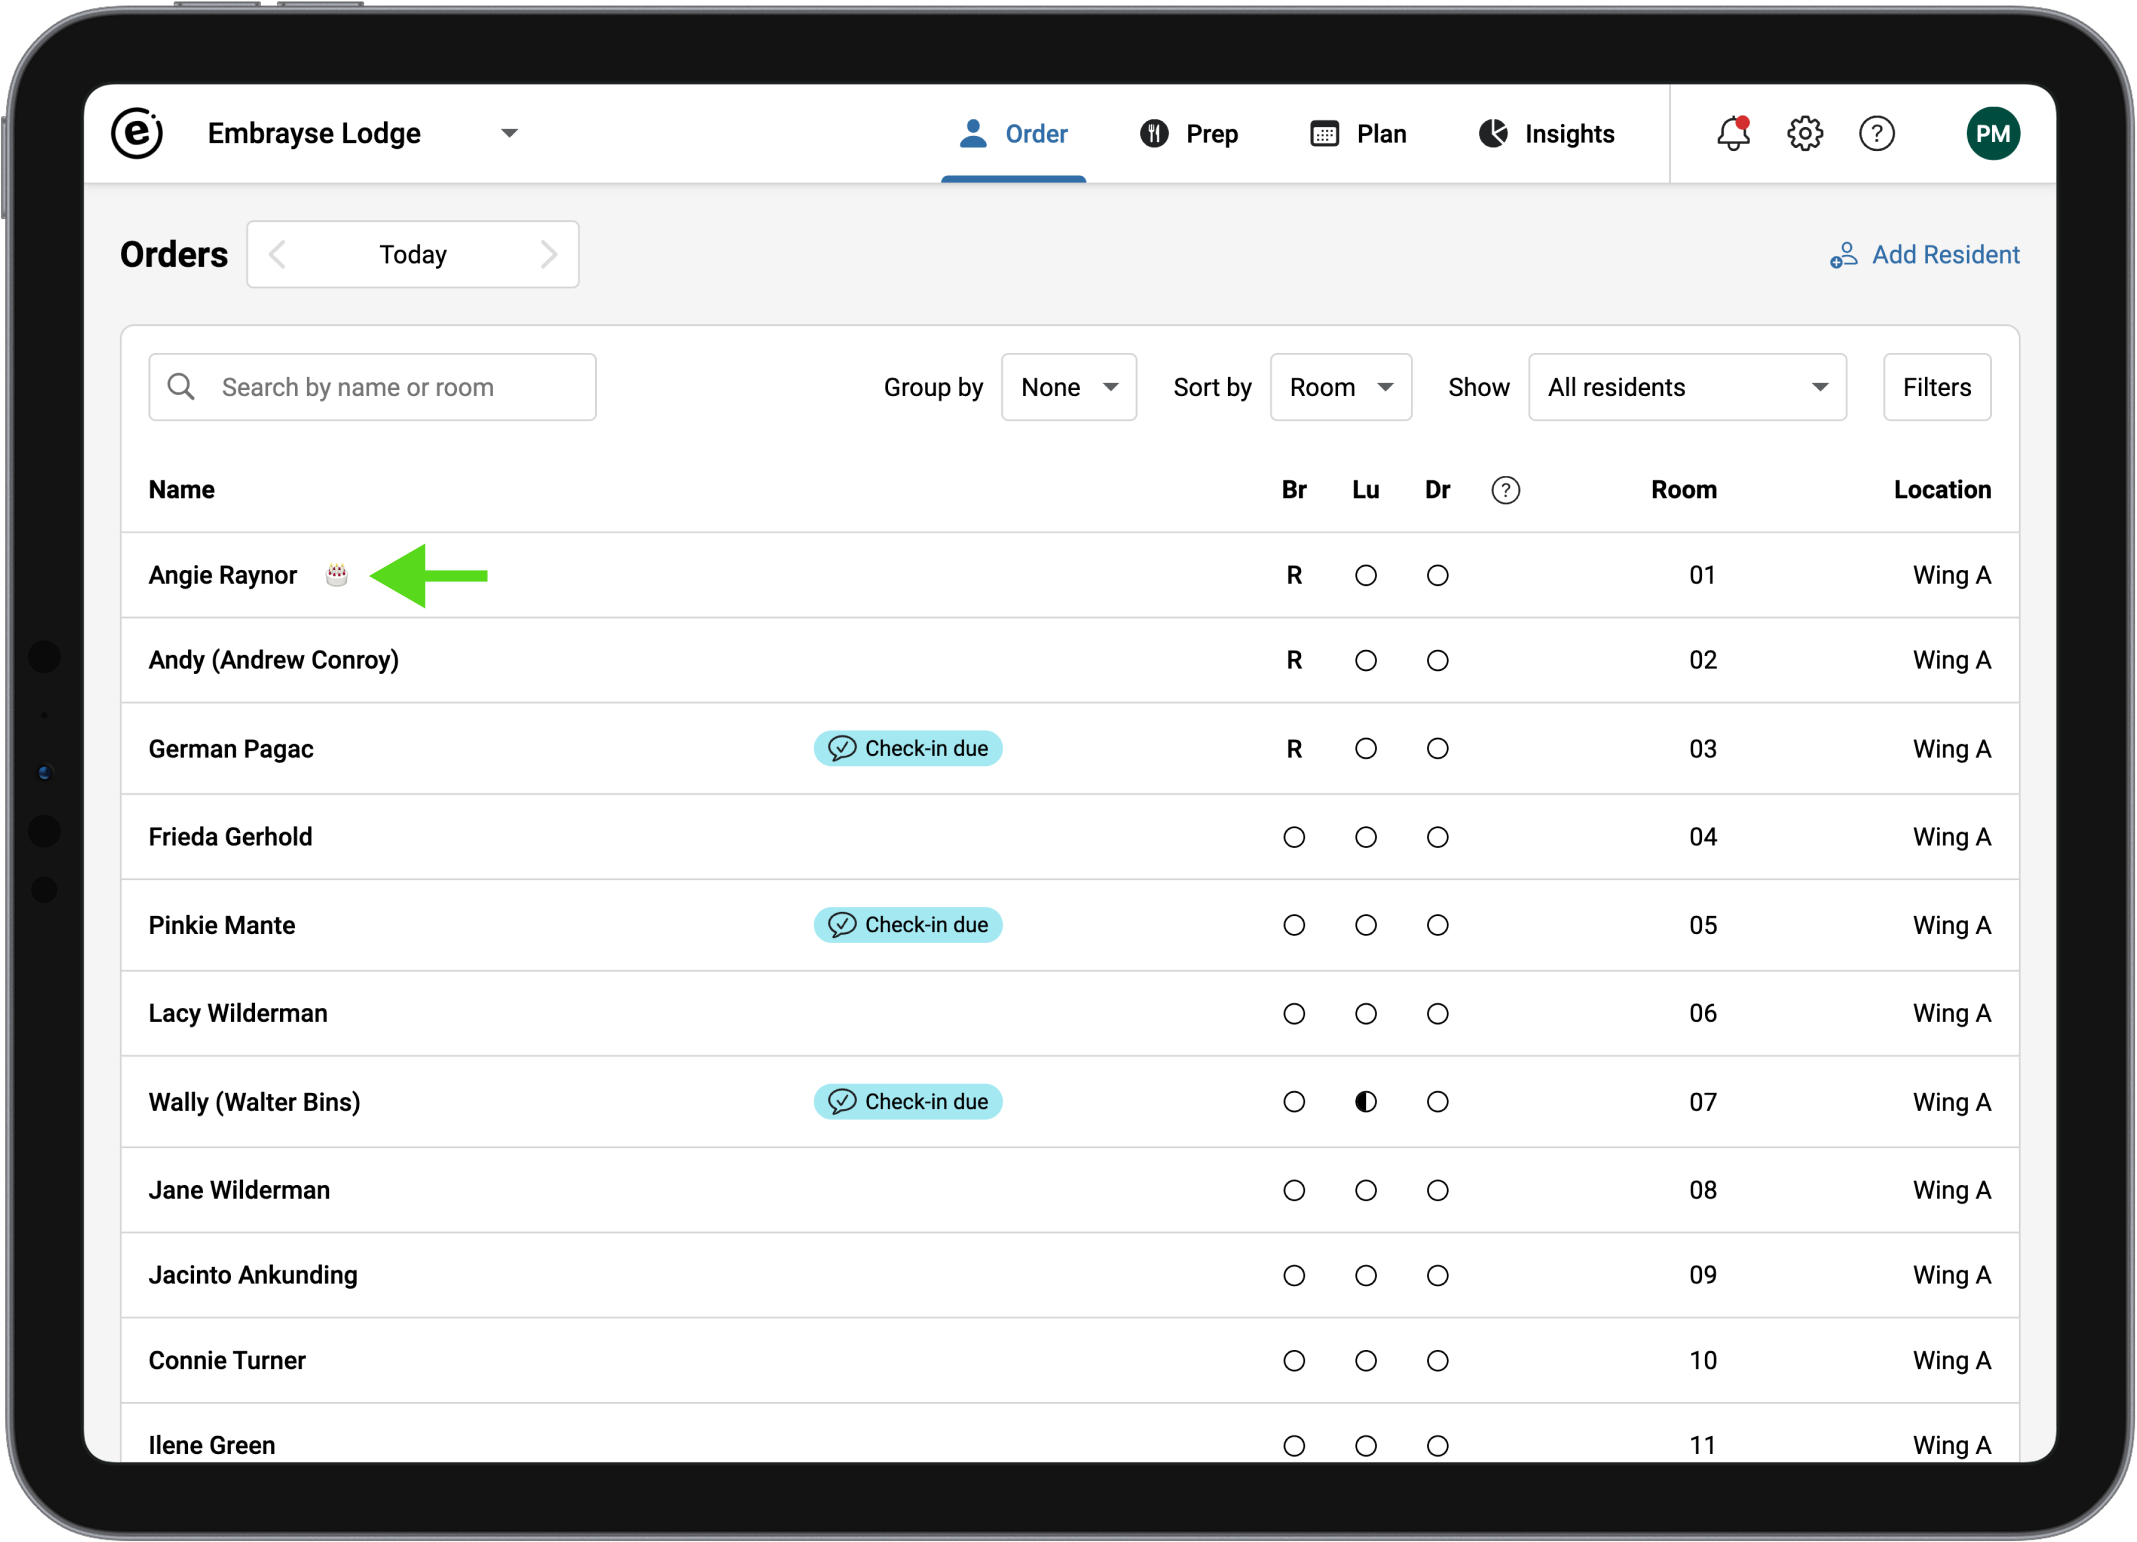This screenshot has width=2137, height=1542.
Task: Open the Group by None dropdown
Action: click(x=1068, y=387)
